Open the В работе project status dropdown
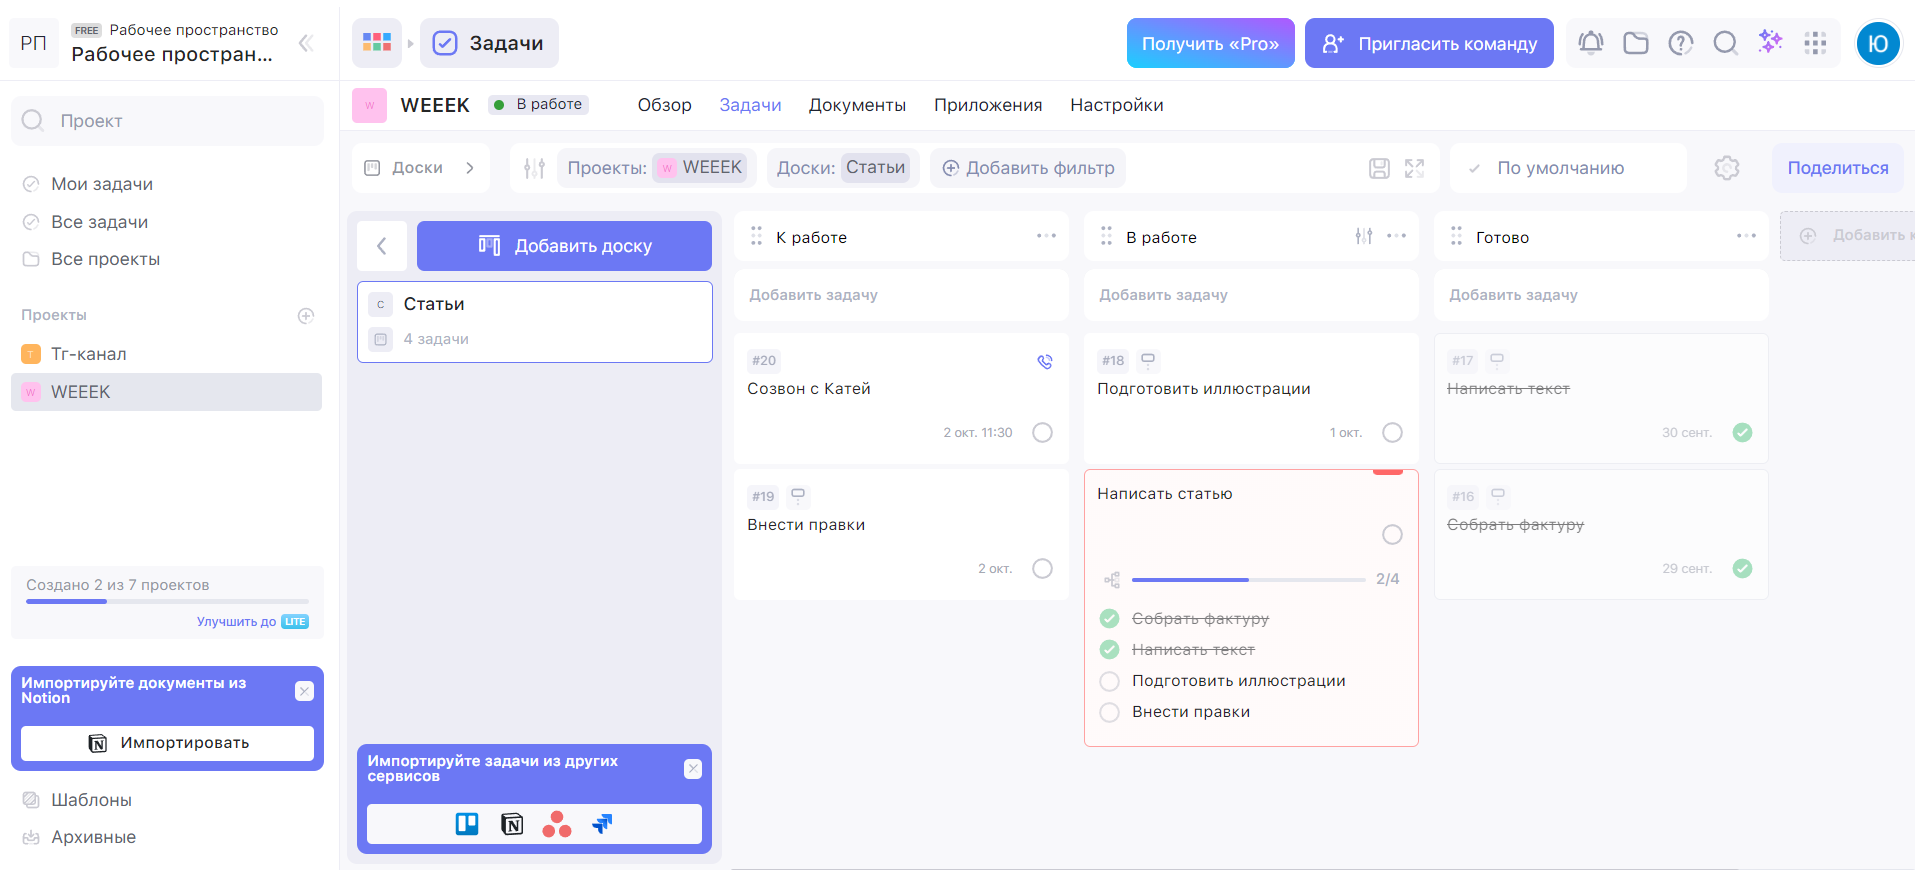This screenshot has height=870, width=1915. 538,104
